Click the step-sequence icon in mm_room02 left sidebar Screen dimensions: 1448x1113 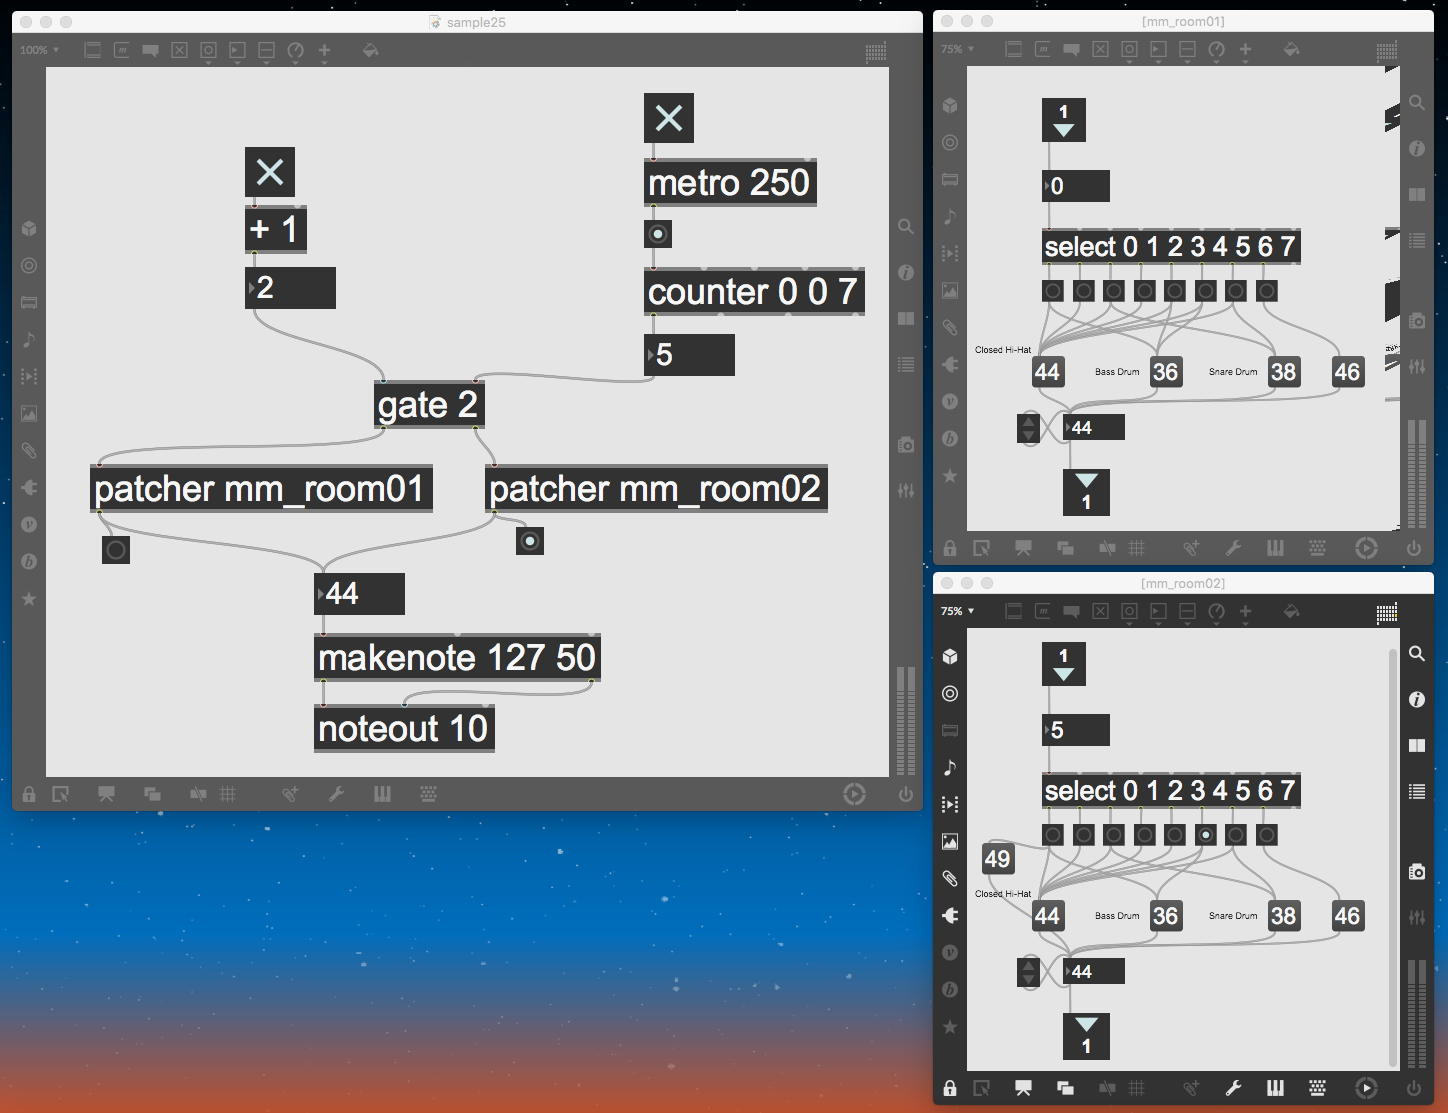(950, 804)
